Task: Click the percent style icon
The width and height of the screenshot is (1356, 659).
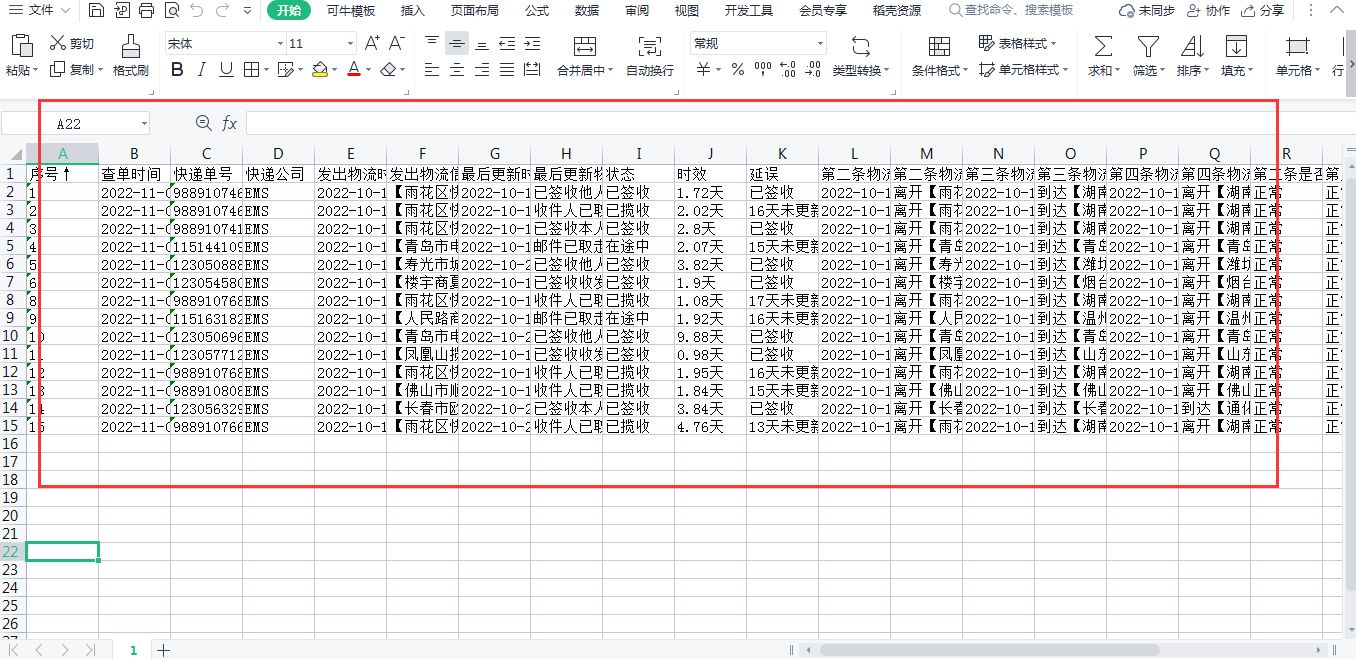Action: click(737, 70)
